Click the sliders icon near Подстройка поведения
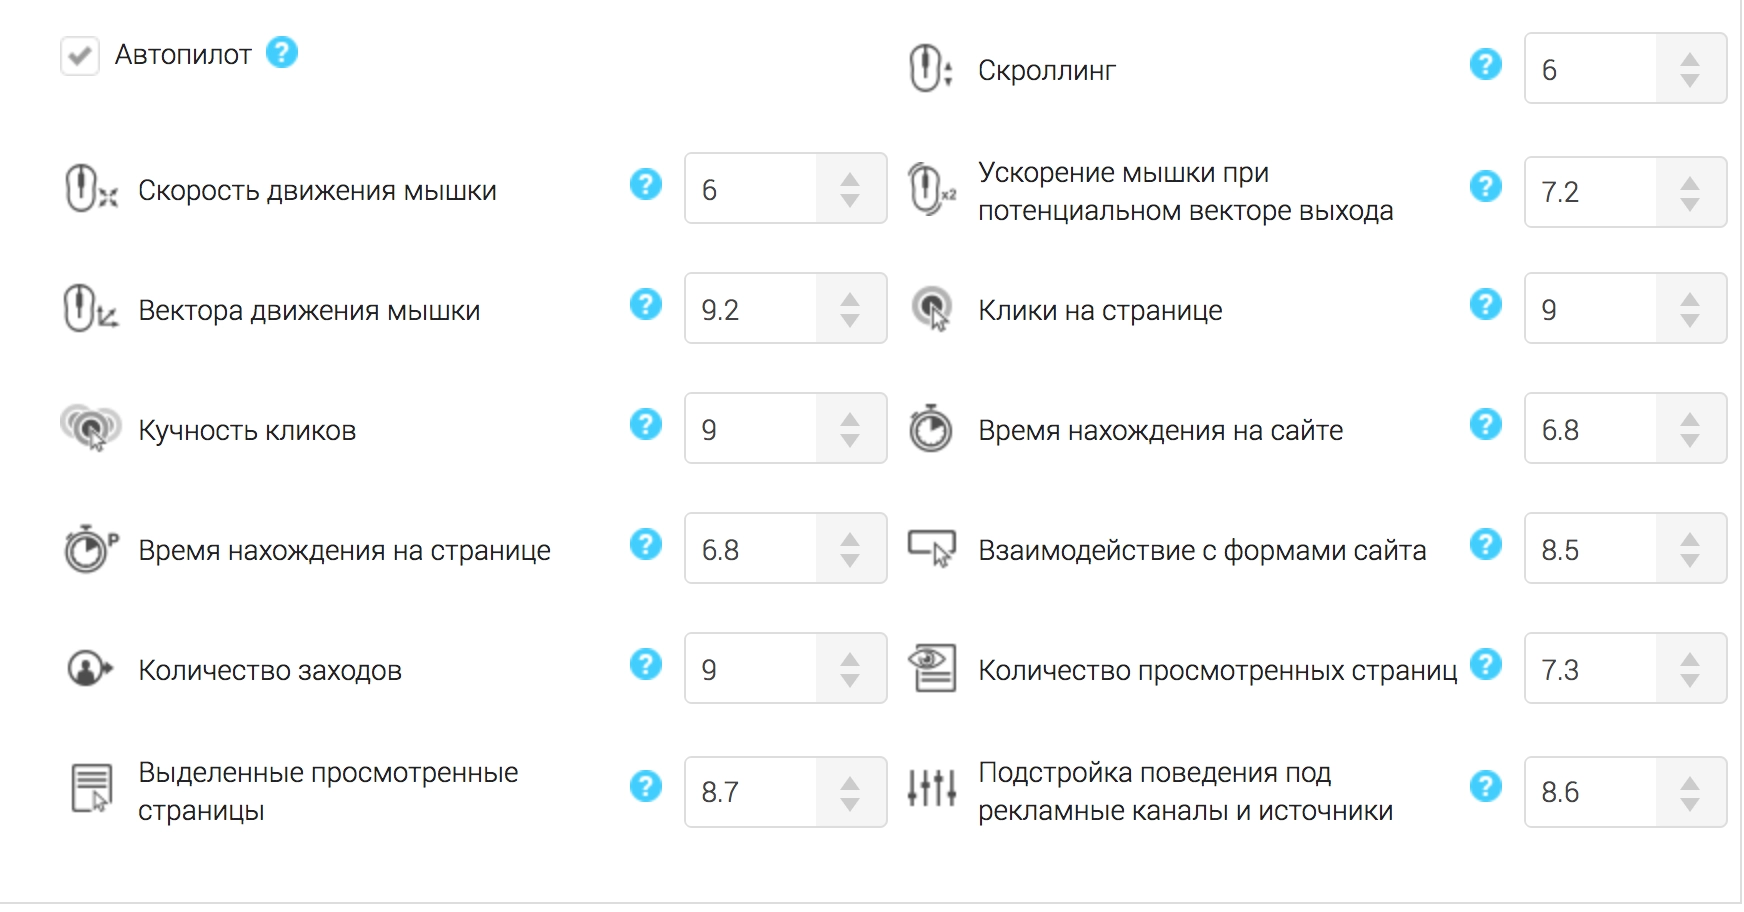This screenshot has width=1744, height=912. pos(930,790)
